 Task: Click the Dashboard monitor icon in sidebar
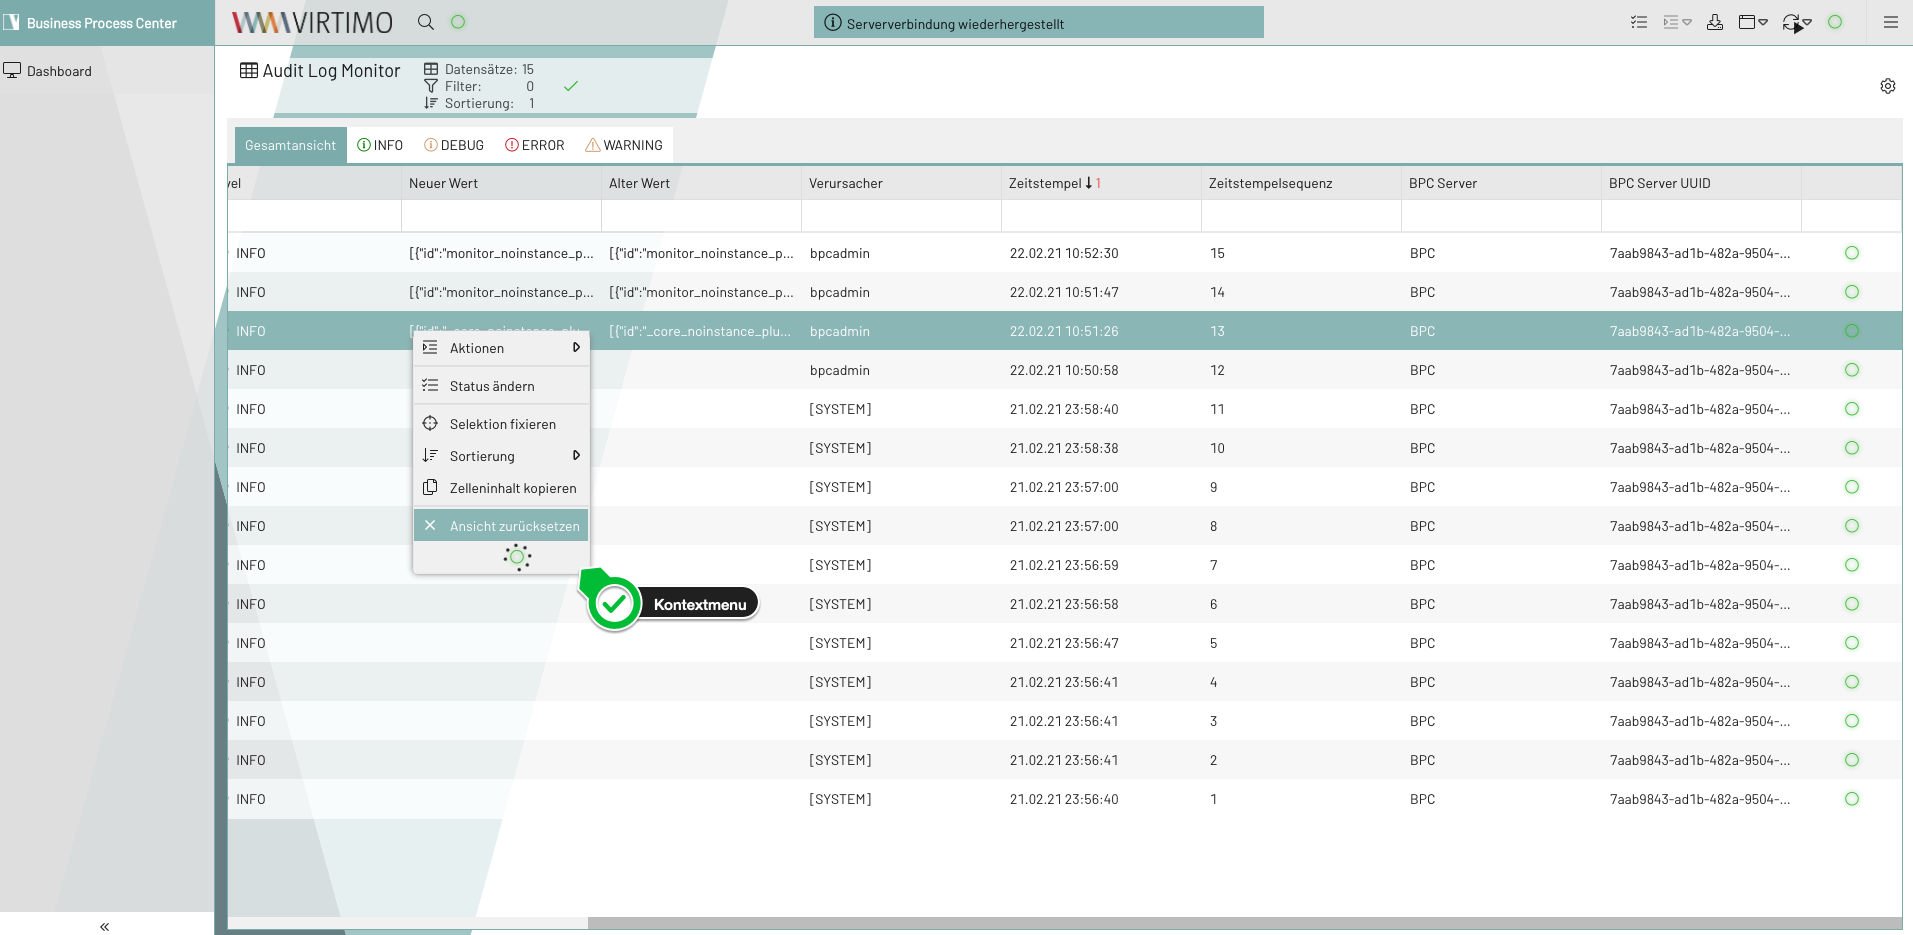(12, 71)
